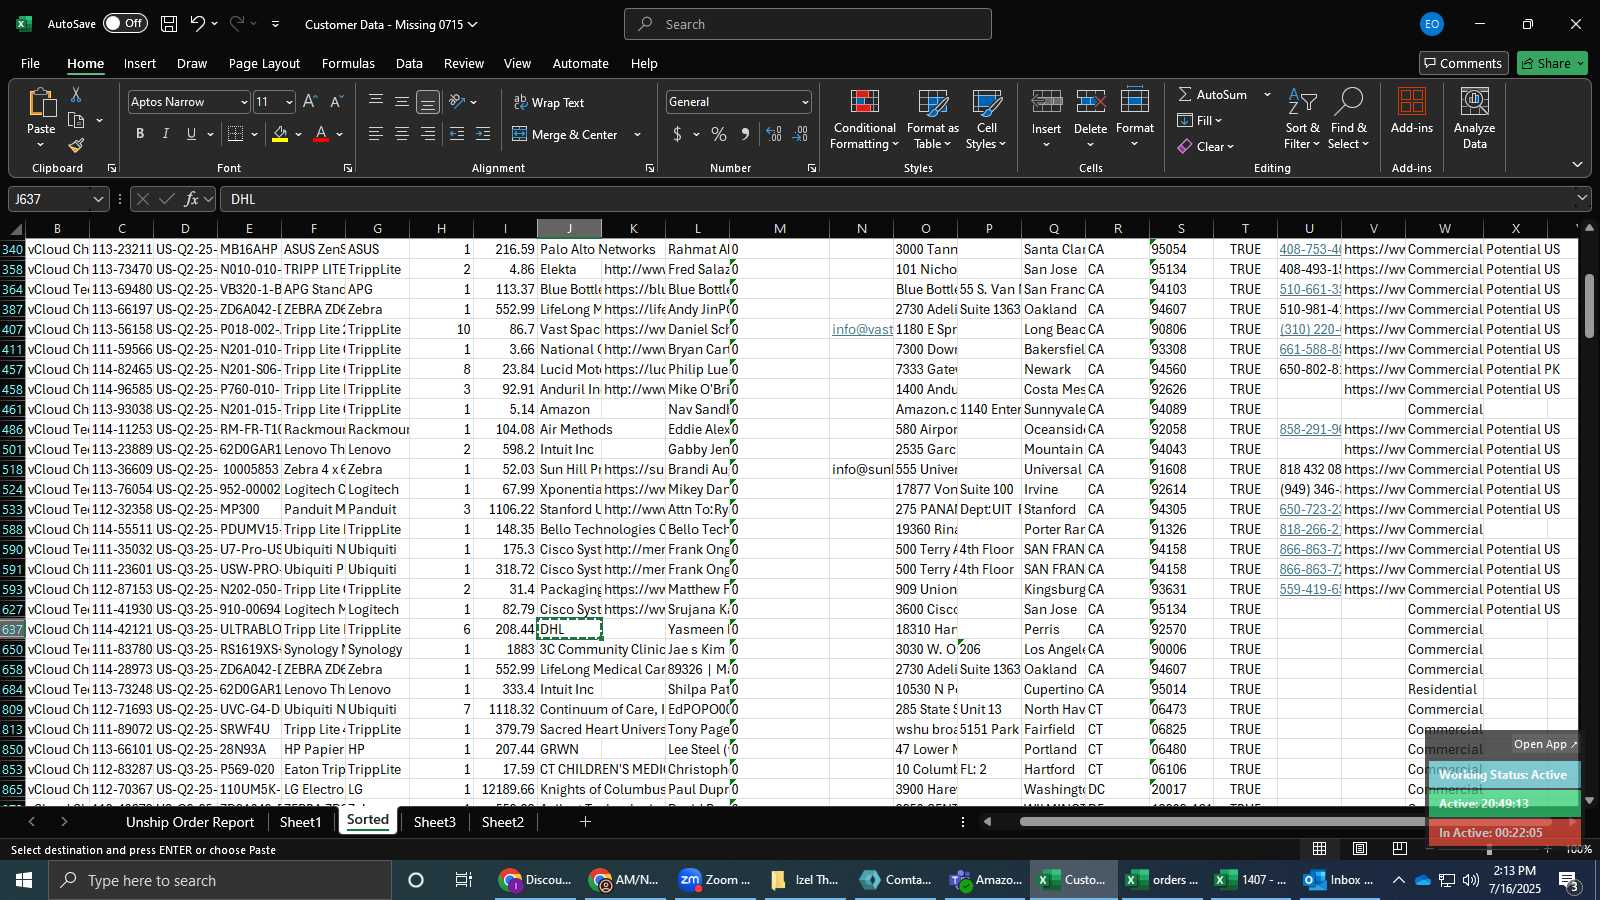This screenshot has width=1600, height=900.
Task: Click the Borders icon
Action: tap(235, 134)
